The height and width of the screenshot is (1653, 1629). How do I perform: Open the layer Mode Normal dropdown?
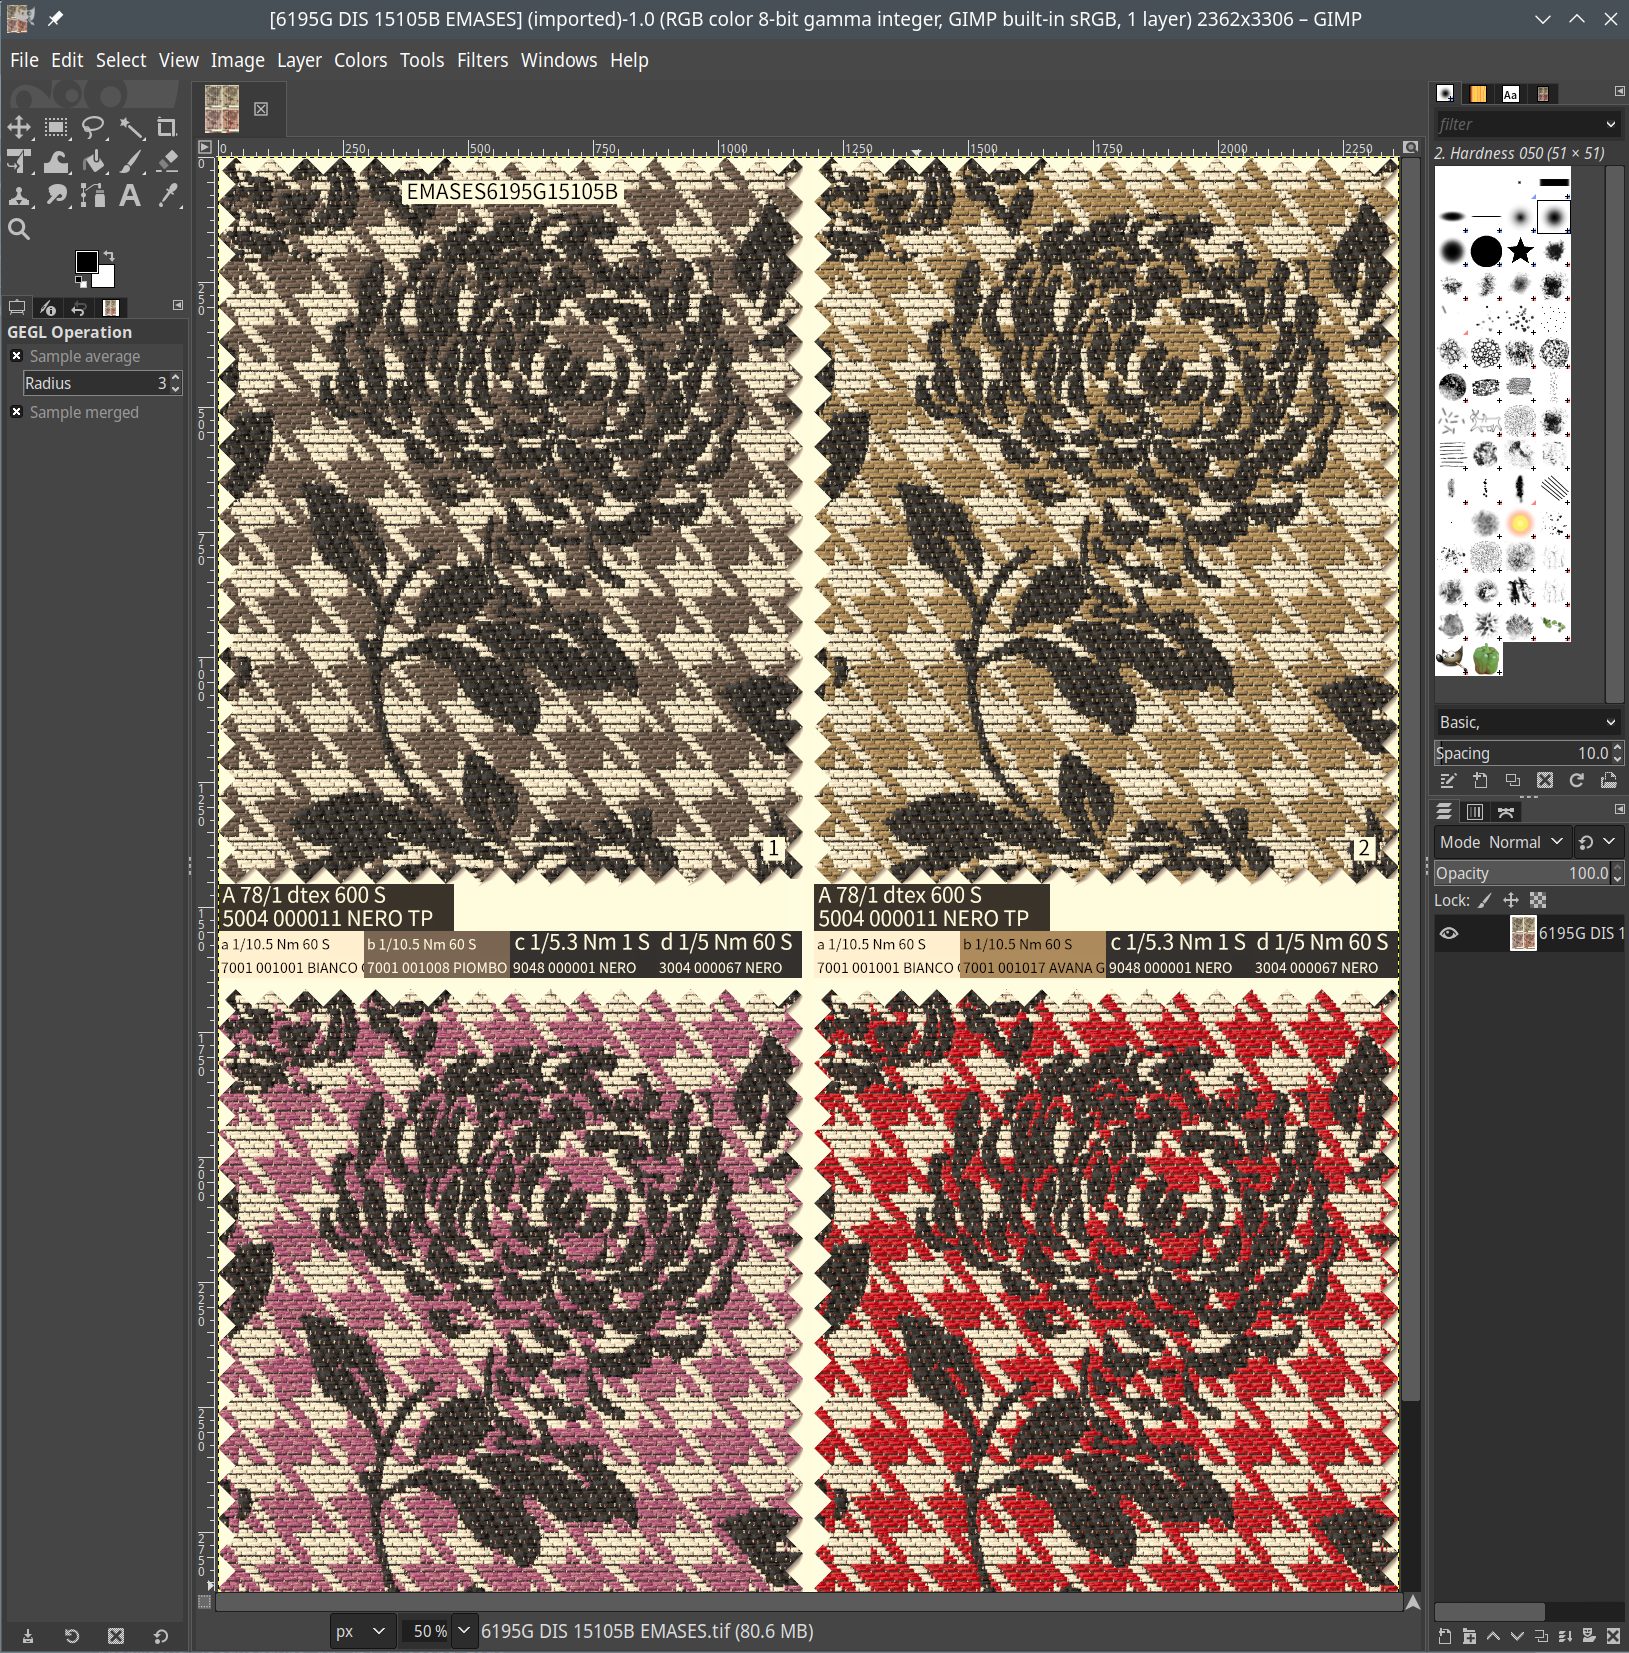click(x=1500, y=842)
